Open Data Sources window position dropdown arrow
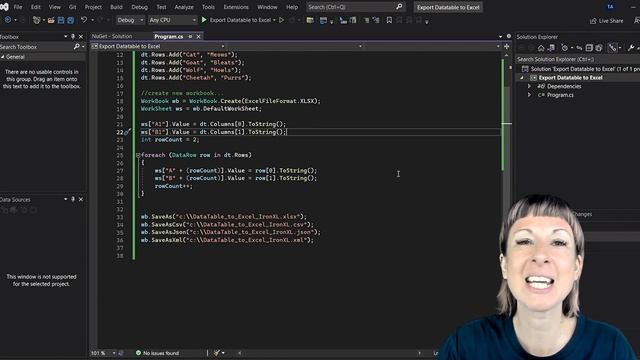 coord(65,199)
